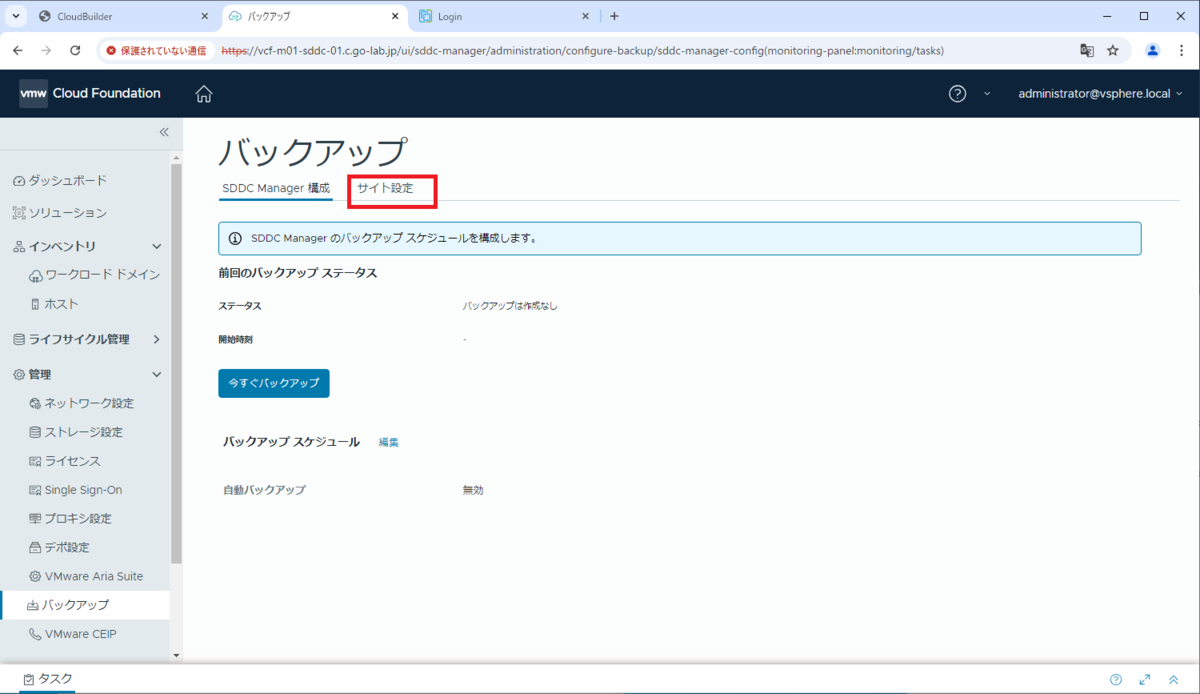The image size is (1200, 694).
Task: Expand the ライフサイクル管理 section chevron
Action: (156, 339)
